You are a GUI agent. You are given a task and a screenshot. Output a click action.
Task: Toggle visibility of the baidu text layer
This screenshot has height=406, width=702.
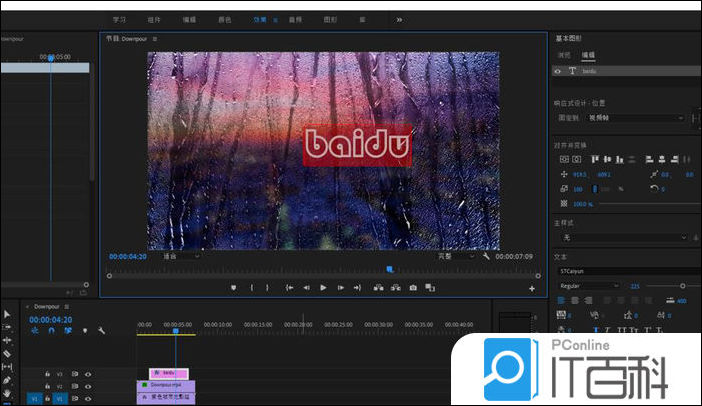tap(558, 72)
